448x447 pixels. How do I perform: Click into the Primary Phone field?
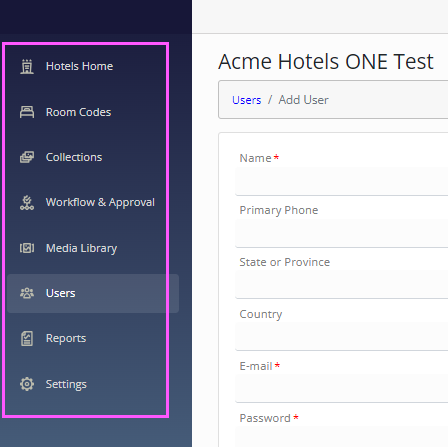(342, 233)
